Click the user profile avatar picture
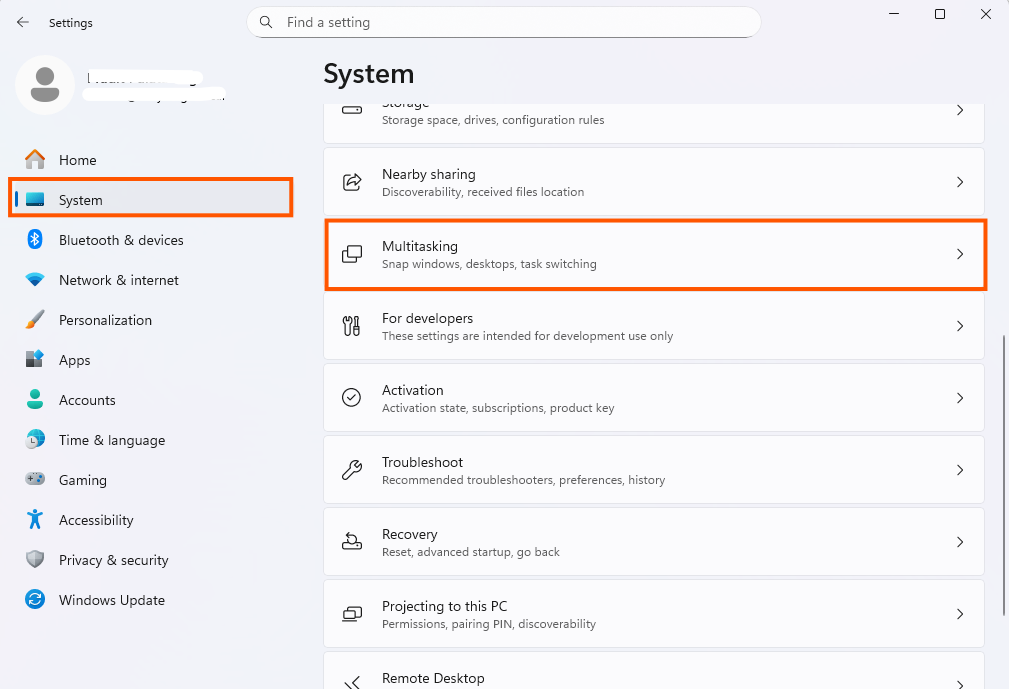 [44, 85]
